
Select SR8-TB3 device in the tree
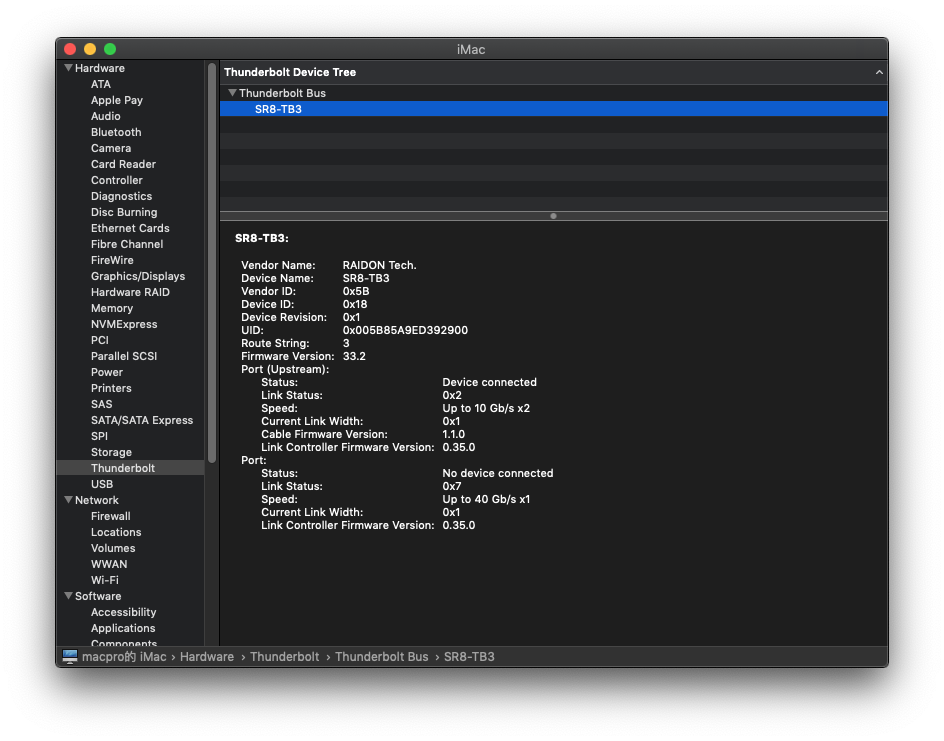(x=278, y=109)
